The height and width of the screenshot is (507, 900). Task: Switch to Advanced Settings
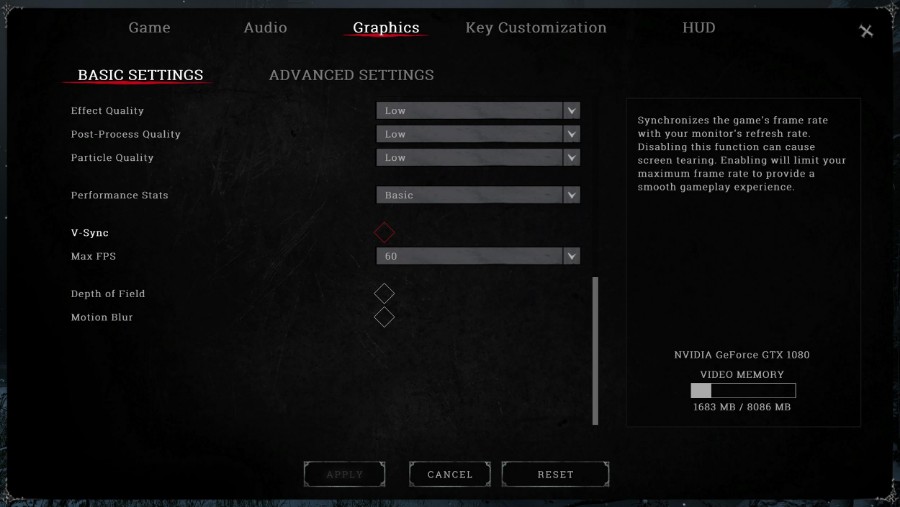(351, 75)
